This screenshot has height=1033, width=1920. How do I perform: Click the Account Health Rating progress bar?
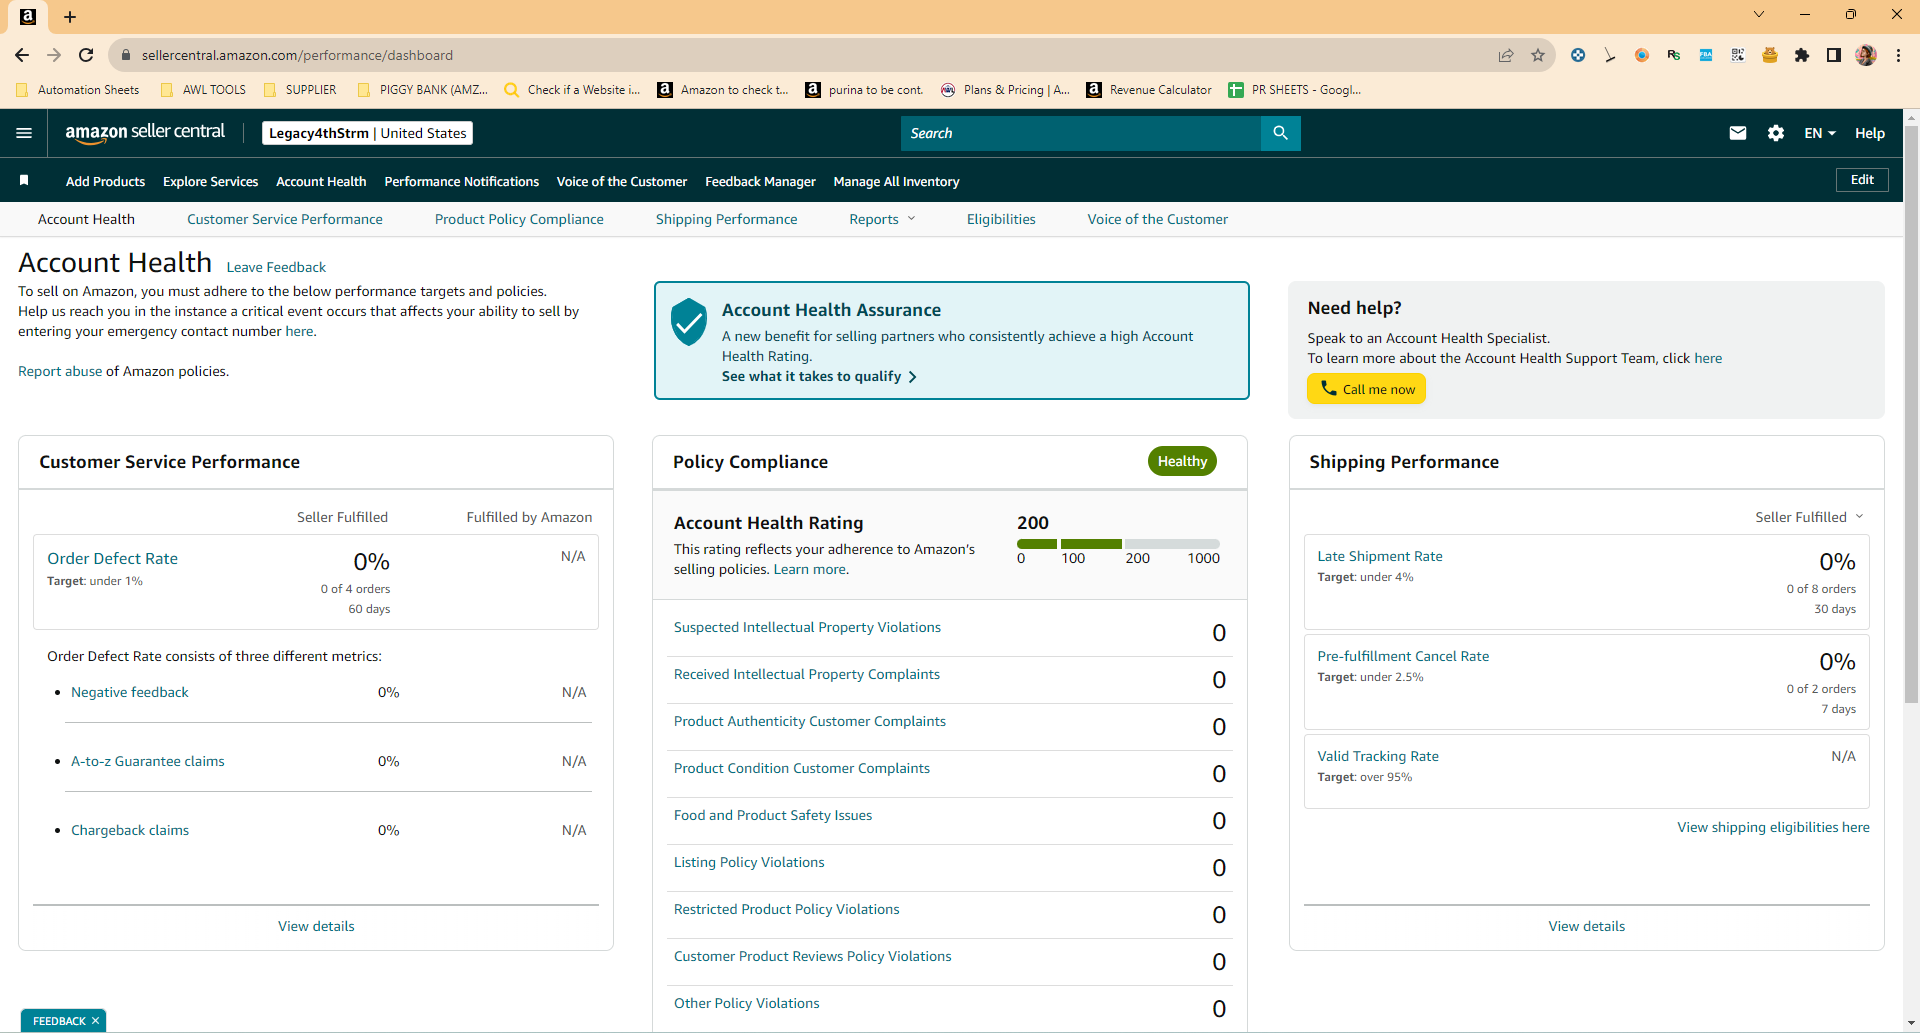click(x=1118, y=544)
